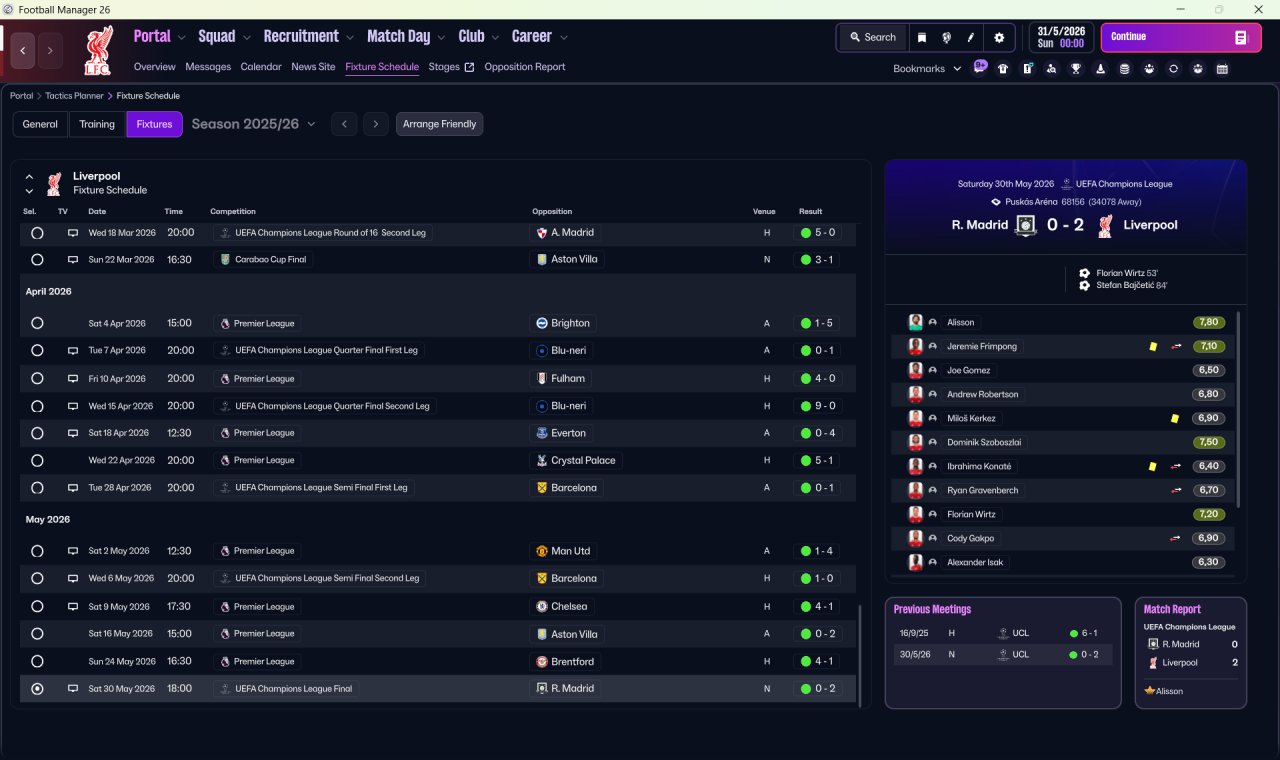Viewport: 1280px width, 760px height.
Task: Click the pencil edit icon in the top toolbar
Action: (970, 37)
